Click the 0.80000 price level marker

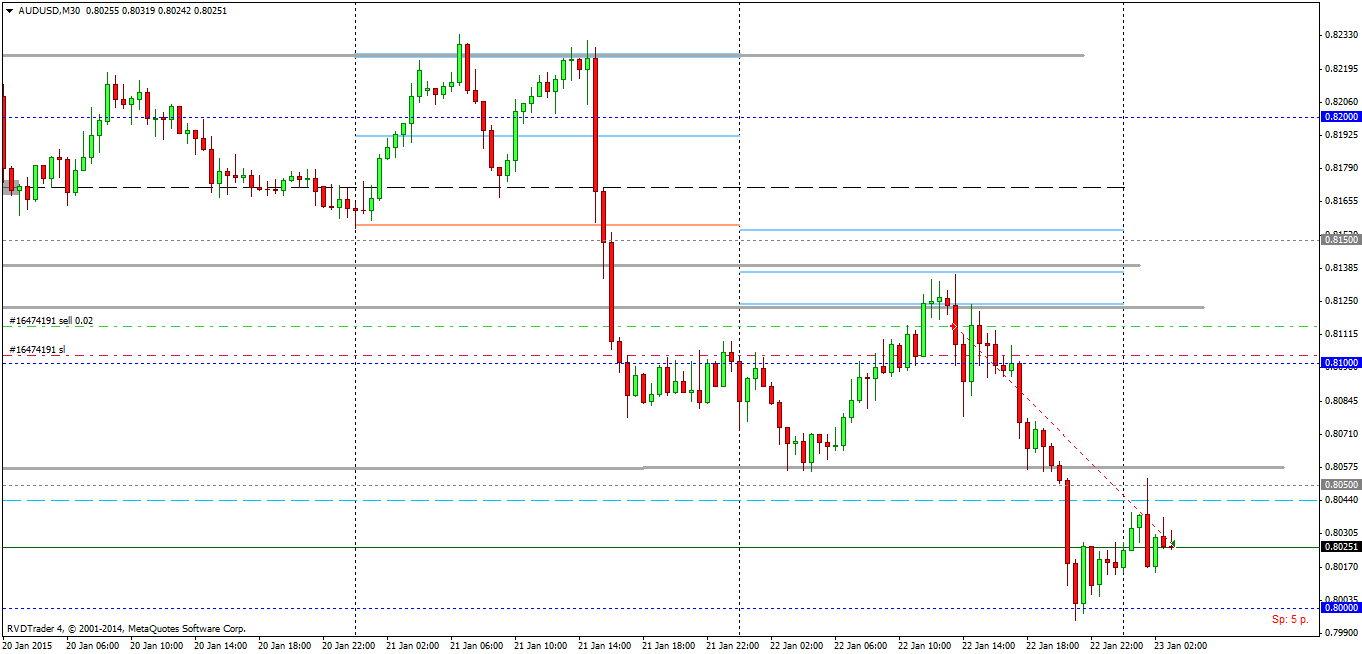click(x=1341, y=608)
